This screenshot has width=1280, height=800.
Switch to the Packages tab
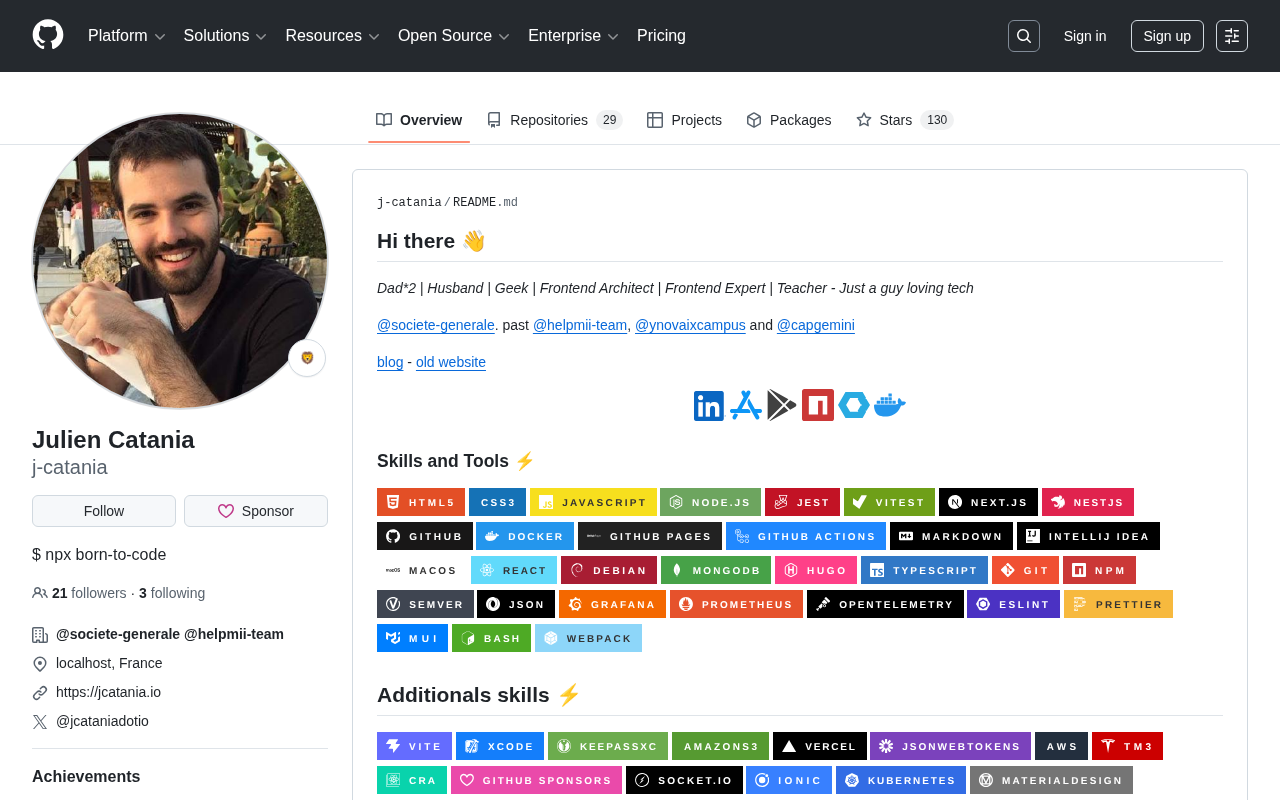click(789, 120)
